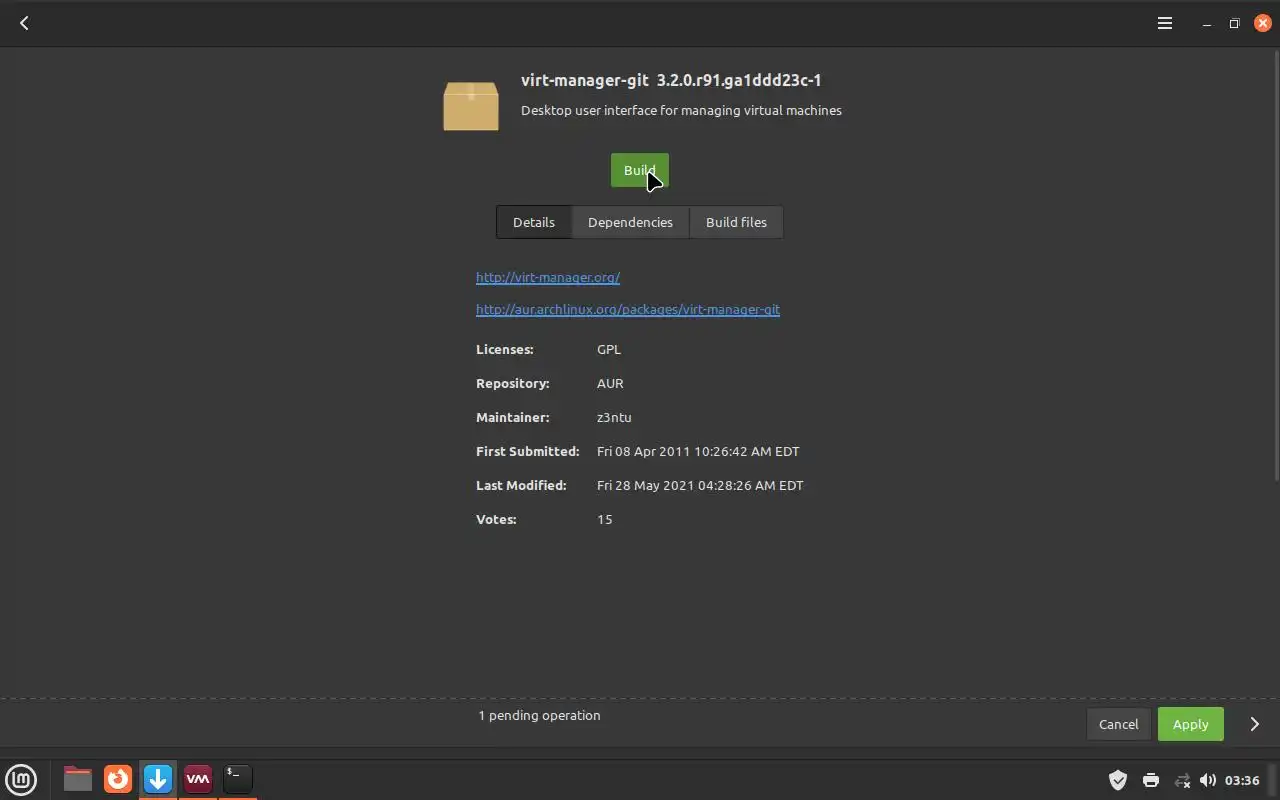Expand pending details with right chevron
The image size is (1280, 800).
click(1255, 724)
